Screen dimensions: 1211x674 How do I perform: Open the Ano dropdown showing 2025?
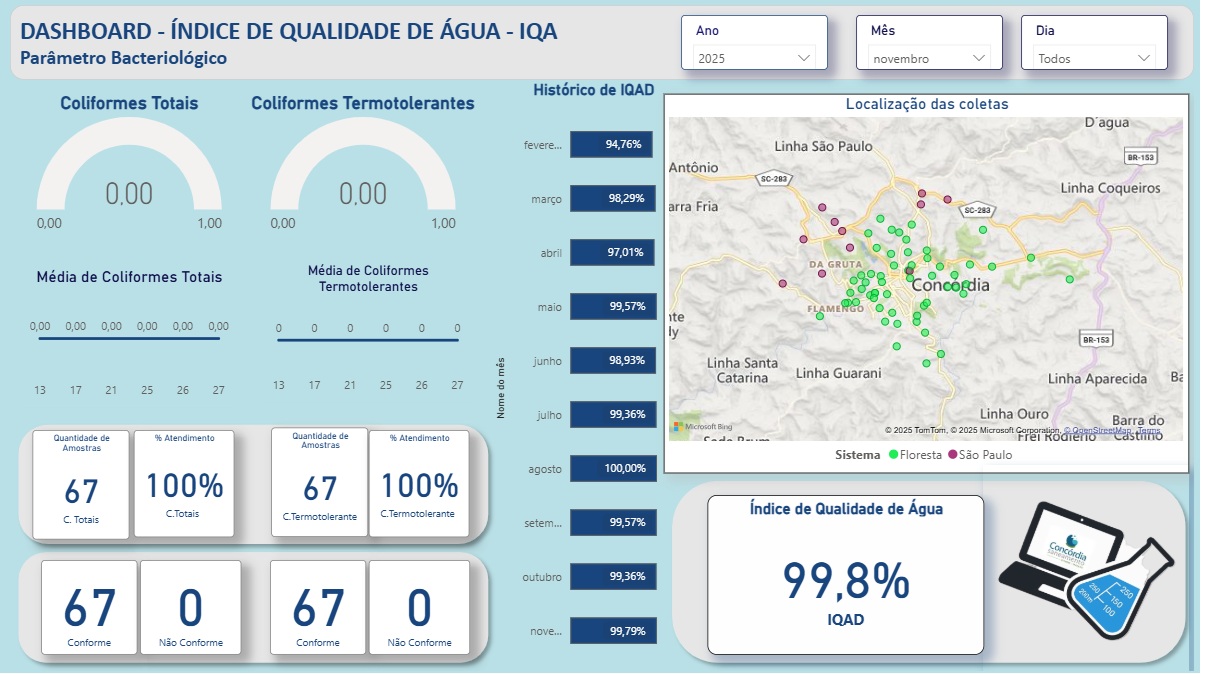click(755, 58)
